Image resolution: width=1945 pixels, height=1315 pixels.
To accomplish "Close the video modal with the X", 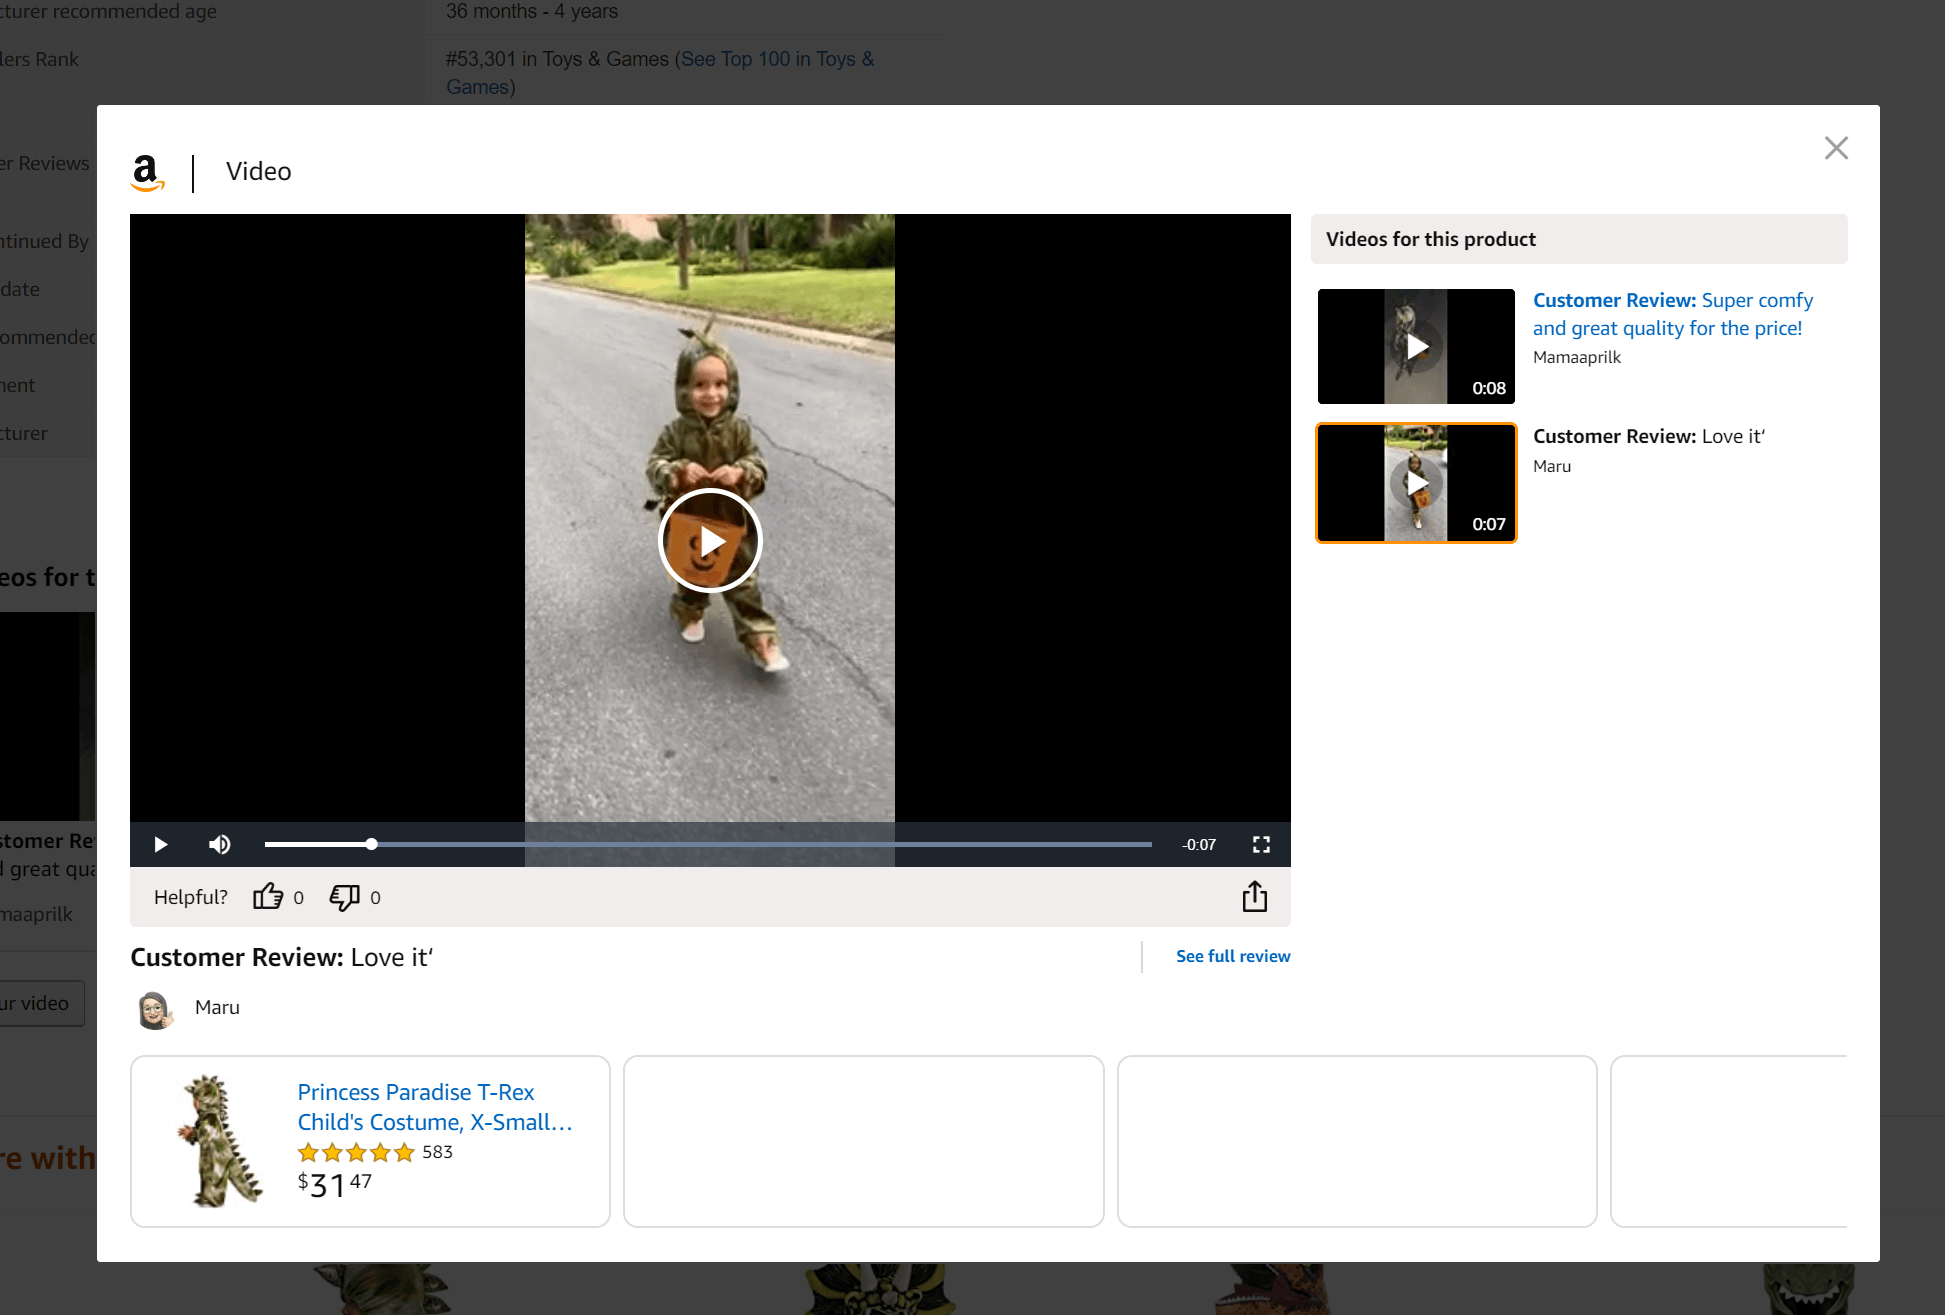I will [x=1836, y=148].
